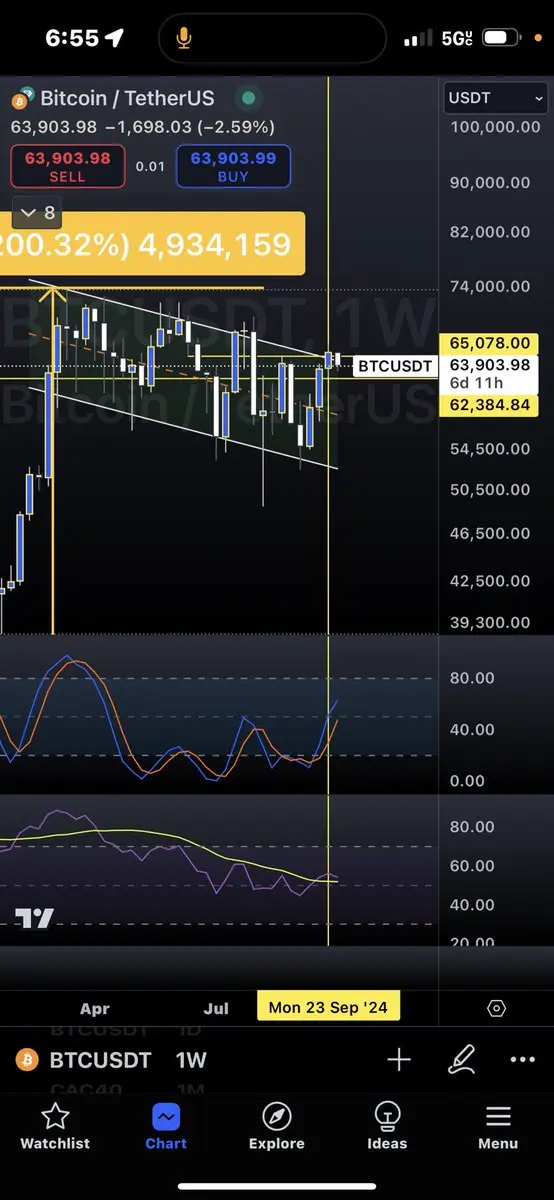This screenshot has width=554, height=1200.
Task: Tap the Apr label on the time axis
Action: [x=95, y=1008]
